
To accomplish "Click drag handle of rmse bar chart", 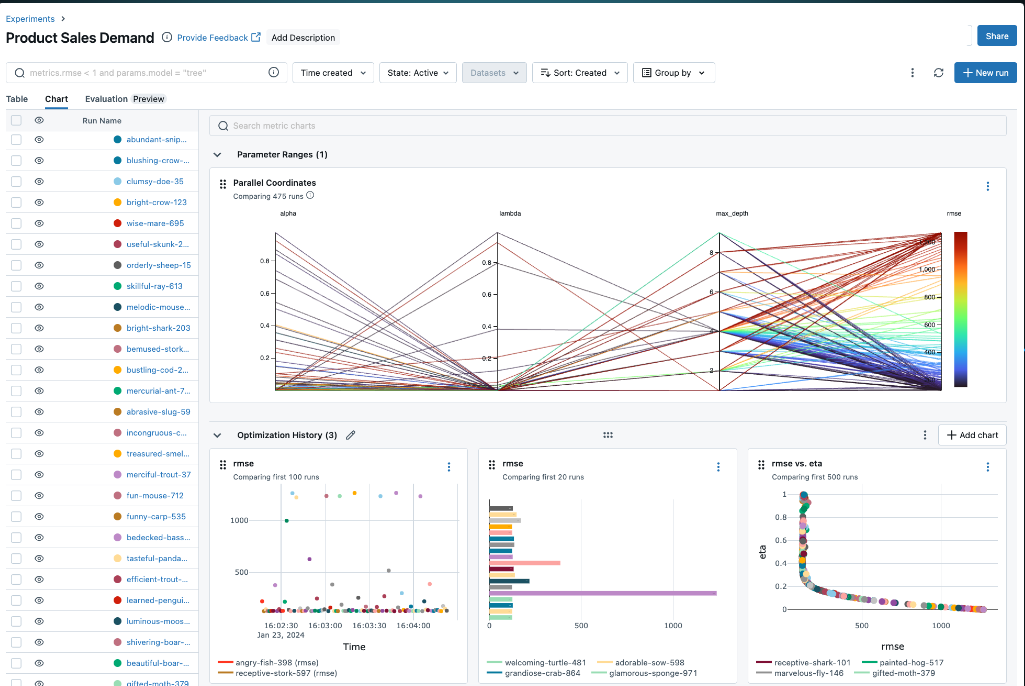I will 492,465.
